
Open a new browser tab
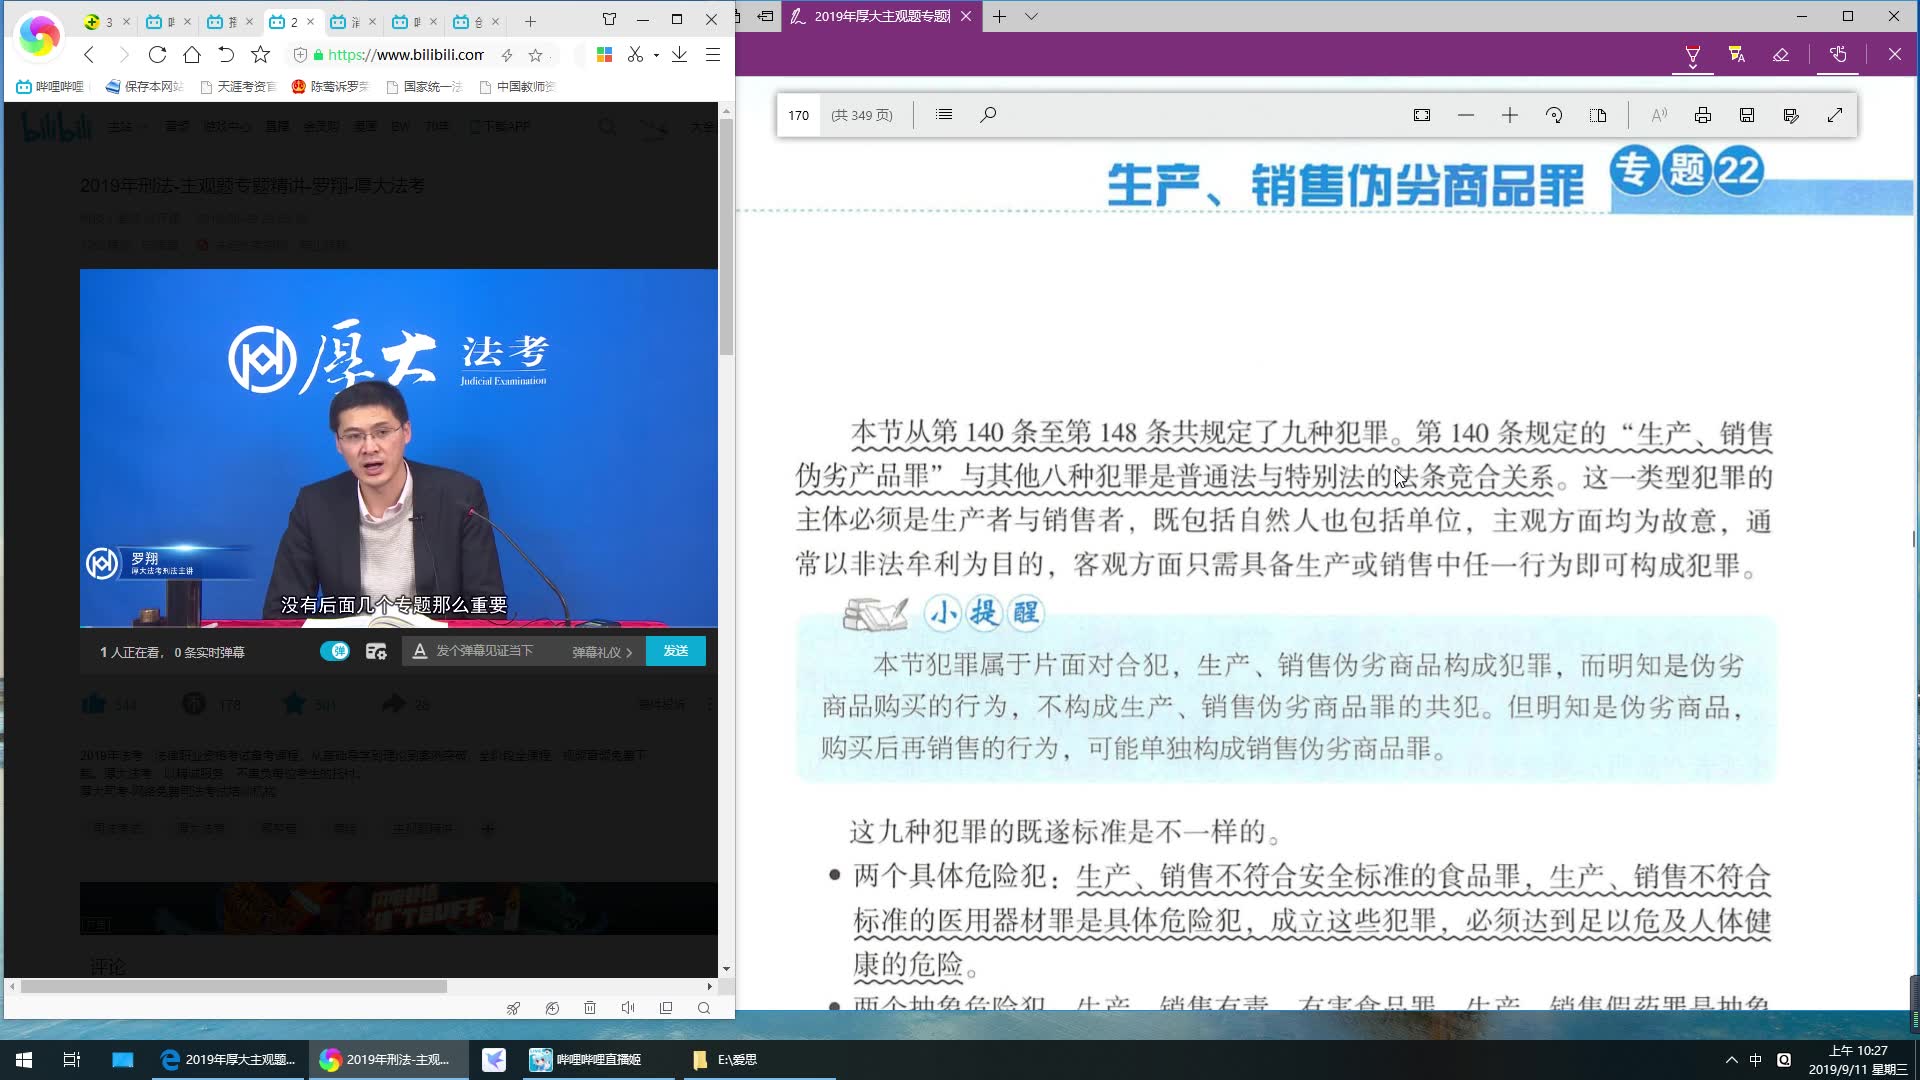click(x=530, y=21)
